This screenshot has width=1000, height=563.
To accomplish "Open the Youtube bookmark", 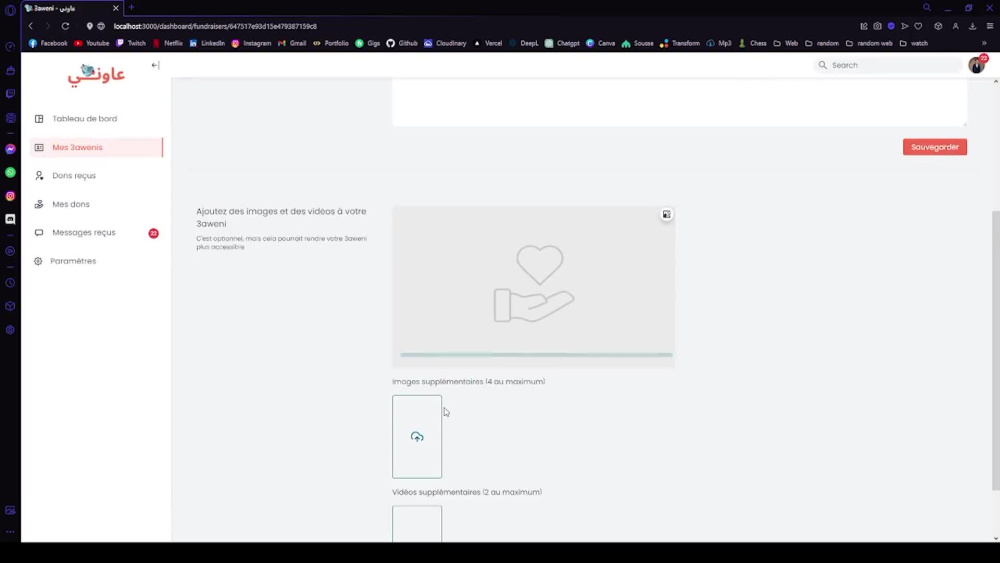I will pyautogui.click(x=91, y=43).
